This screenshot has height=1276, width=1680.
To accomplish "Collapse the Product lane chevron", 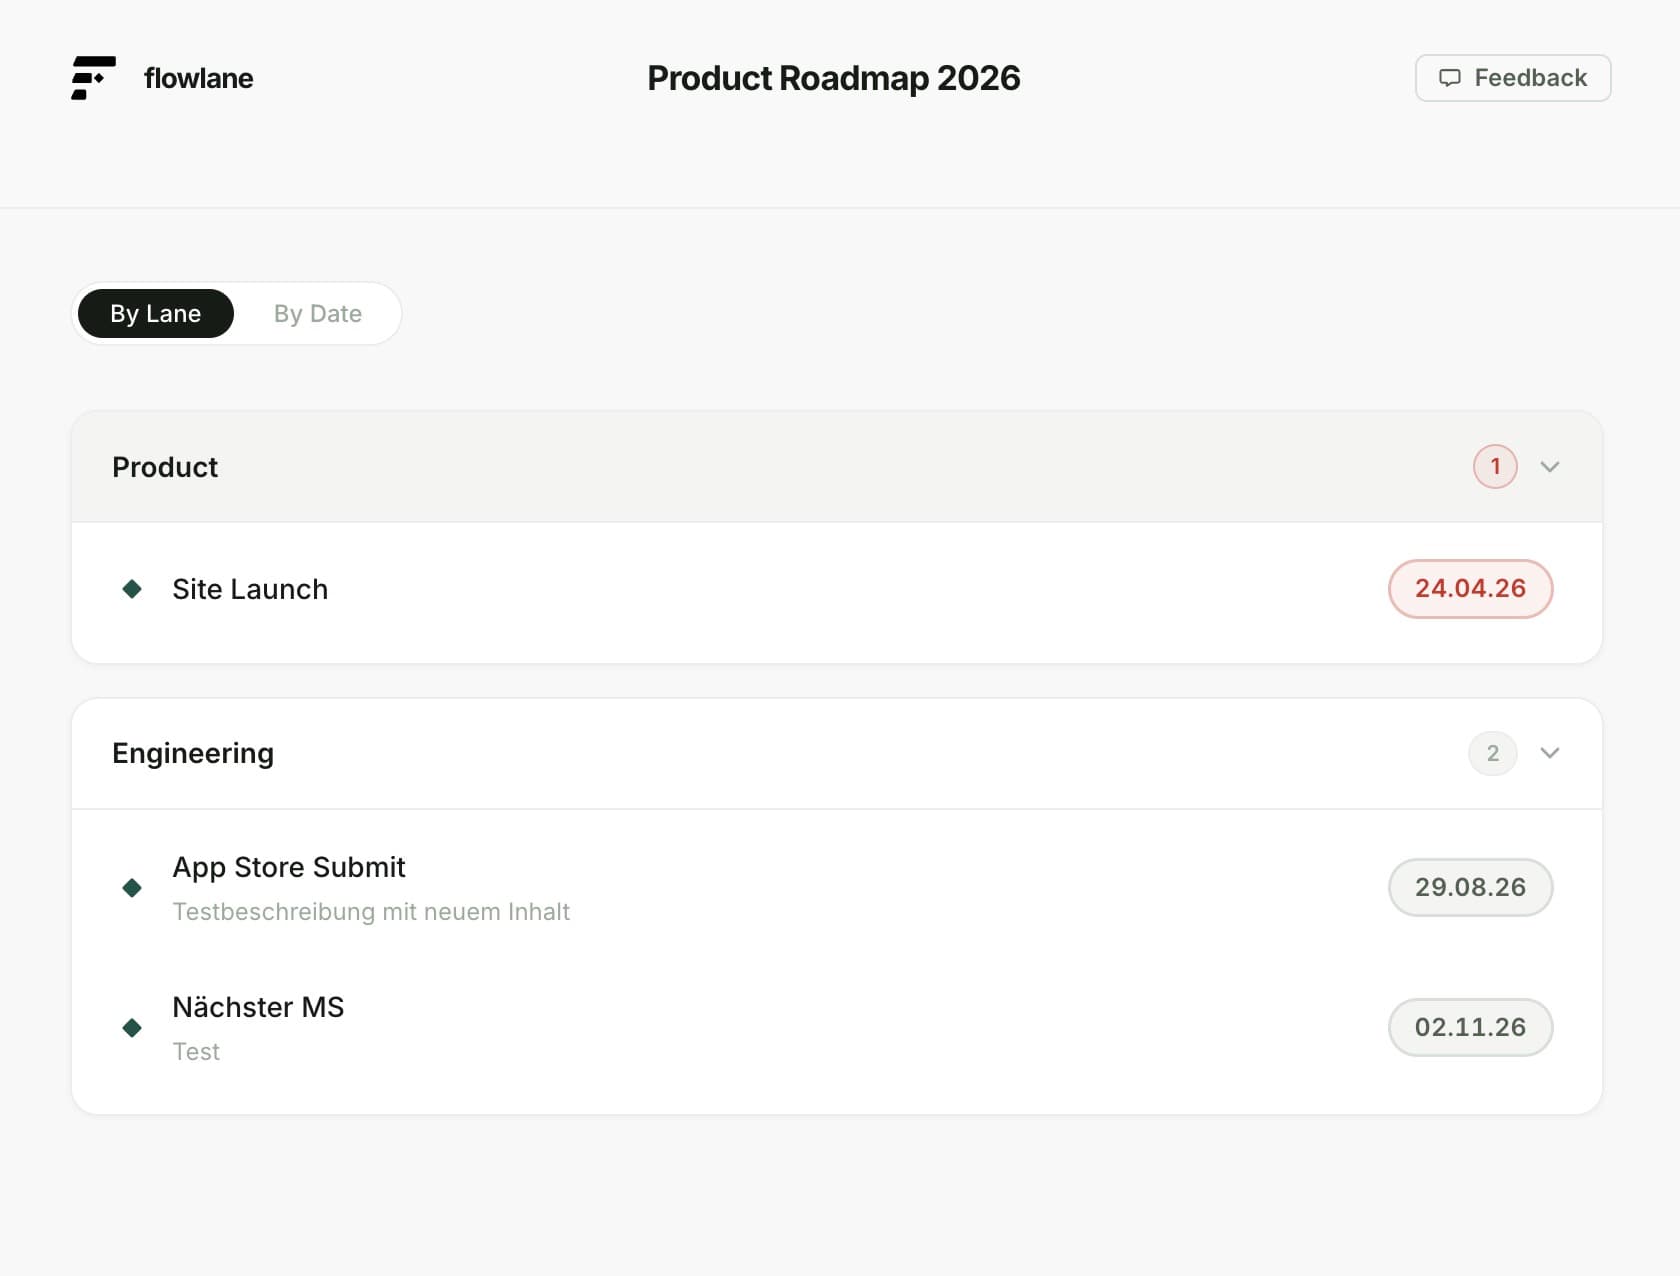I will pos(1550,467).
